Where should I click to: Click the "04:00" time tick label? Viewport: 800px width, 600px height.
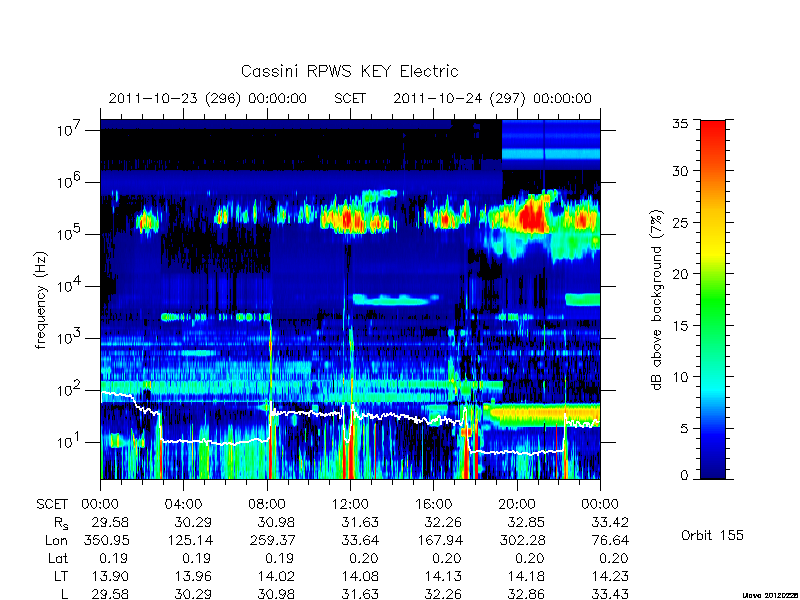[183, 504]
